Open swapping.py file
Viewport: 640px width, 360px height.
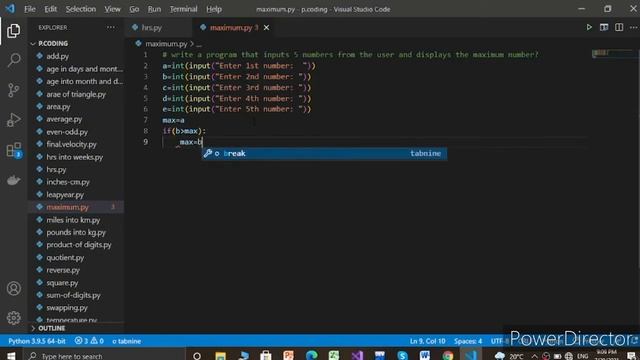click(x=67, y=308)
